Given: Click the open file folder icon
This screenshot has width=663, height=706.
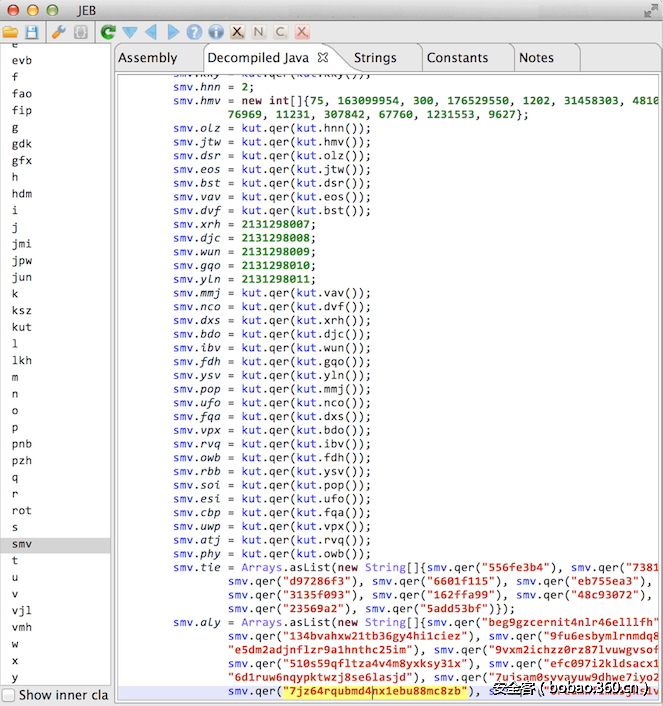Looking at the screenshot, I should (12, 33).
